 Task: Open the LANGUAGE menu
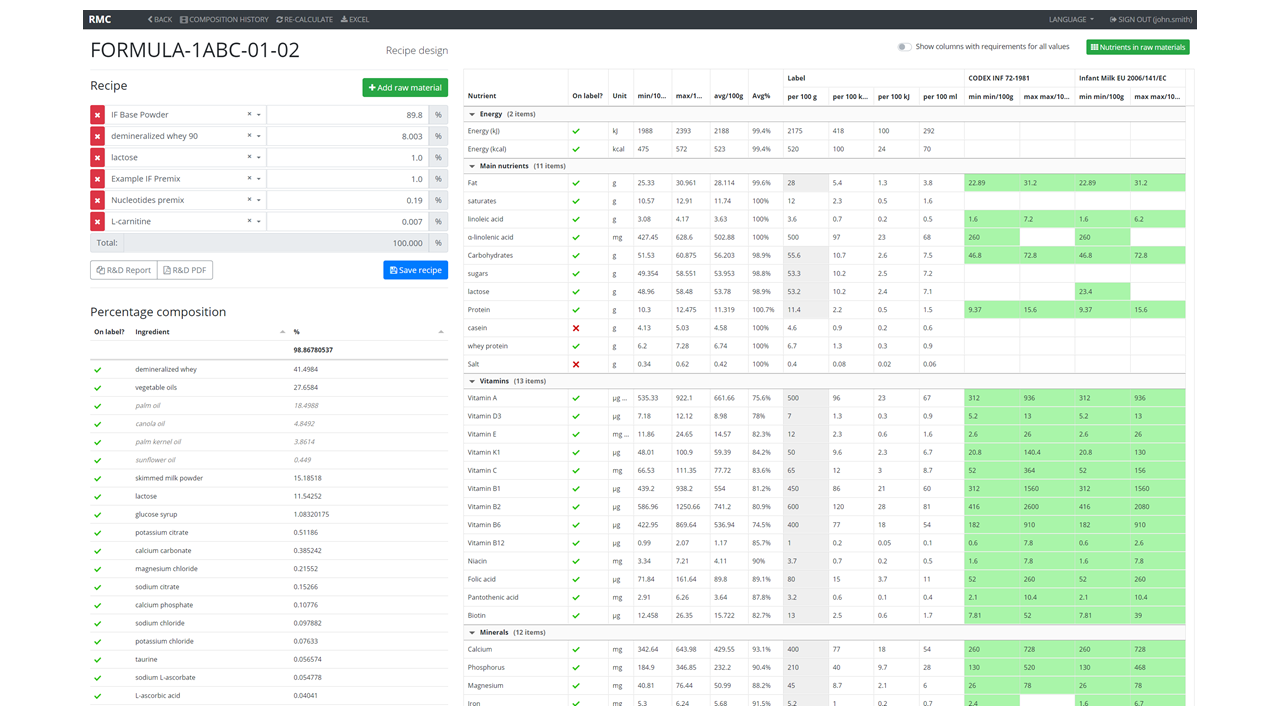click(1071, 19)
